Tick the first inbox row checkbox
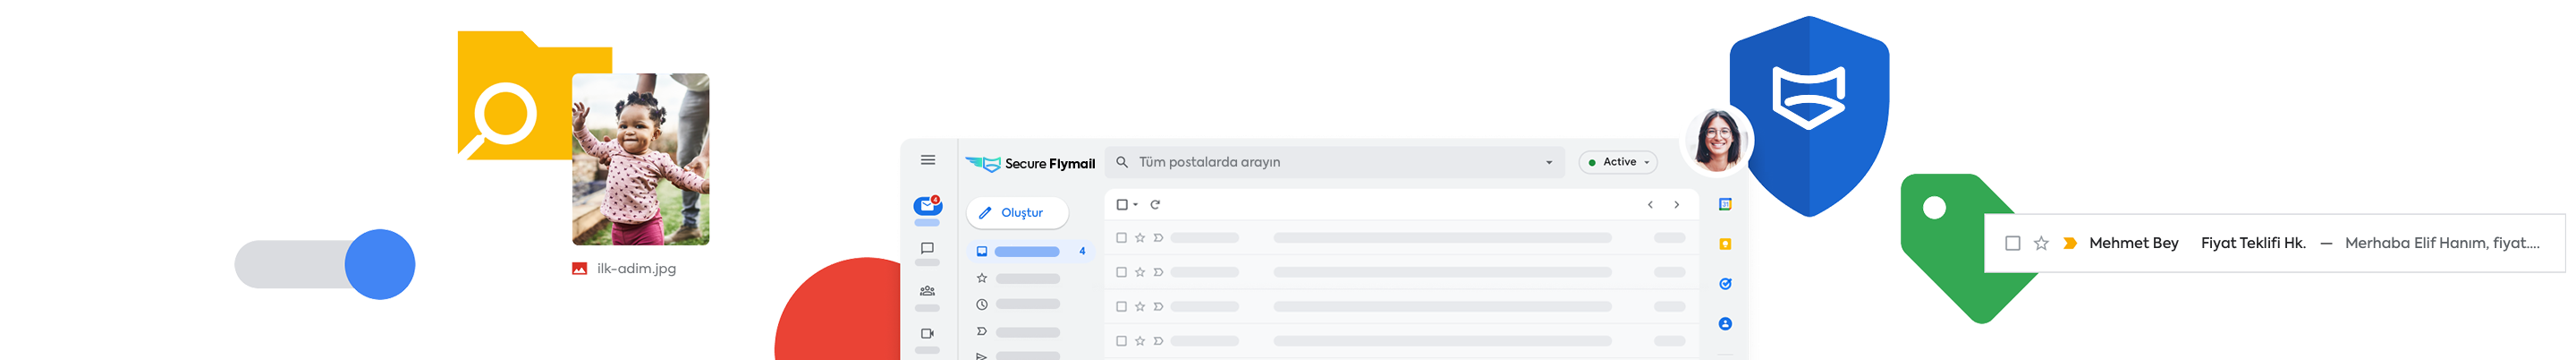This screenshot has width=2576, height=360. (x=1121, y=238)
